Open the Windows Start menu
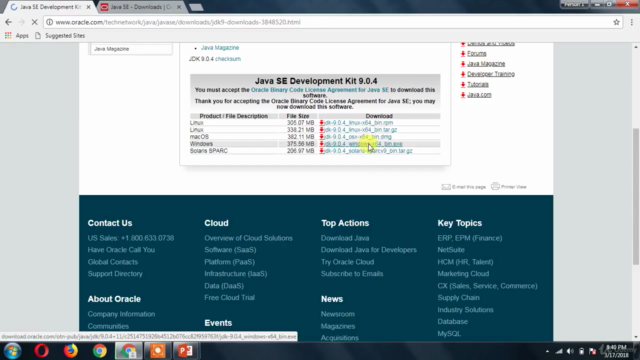The height and width of the screenshot is (360, 640). pyautogui.click(x=12, y=351)
